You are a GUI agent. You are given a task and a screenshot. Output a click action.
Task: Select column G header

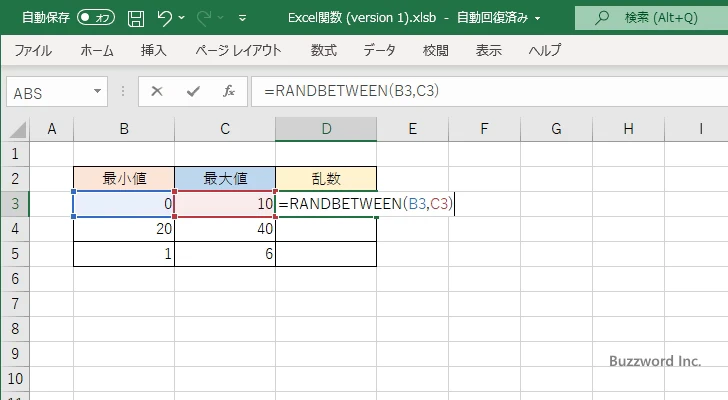556,129
